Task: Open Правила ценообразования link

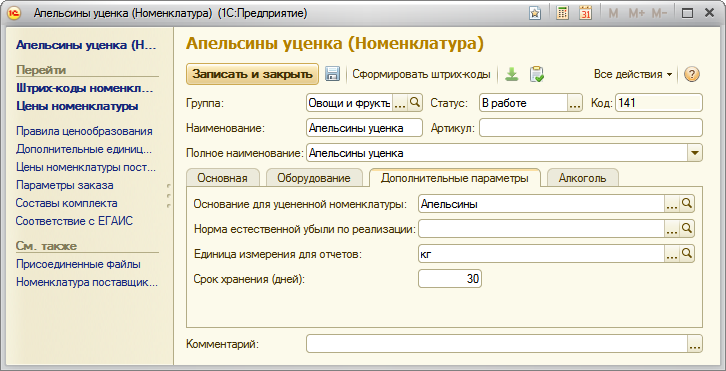Action: pyautogui.click(x=84, y=131)
